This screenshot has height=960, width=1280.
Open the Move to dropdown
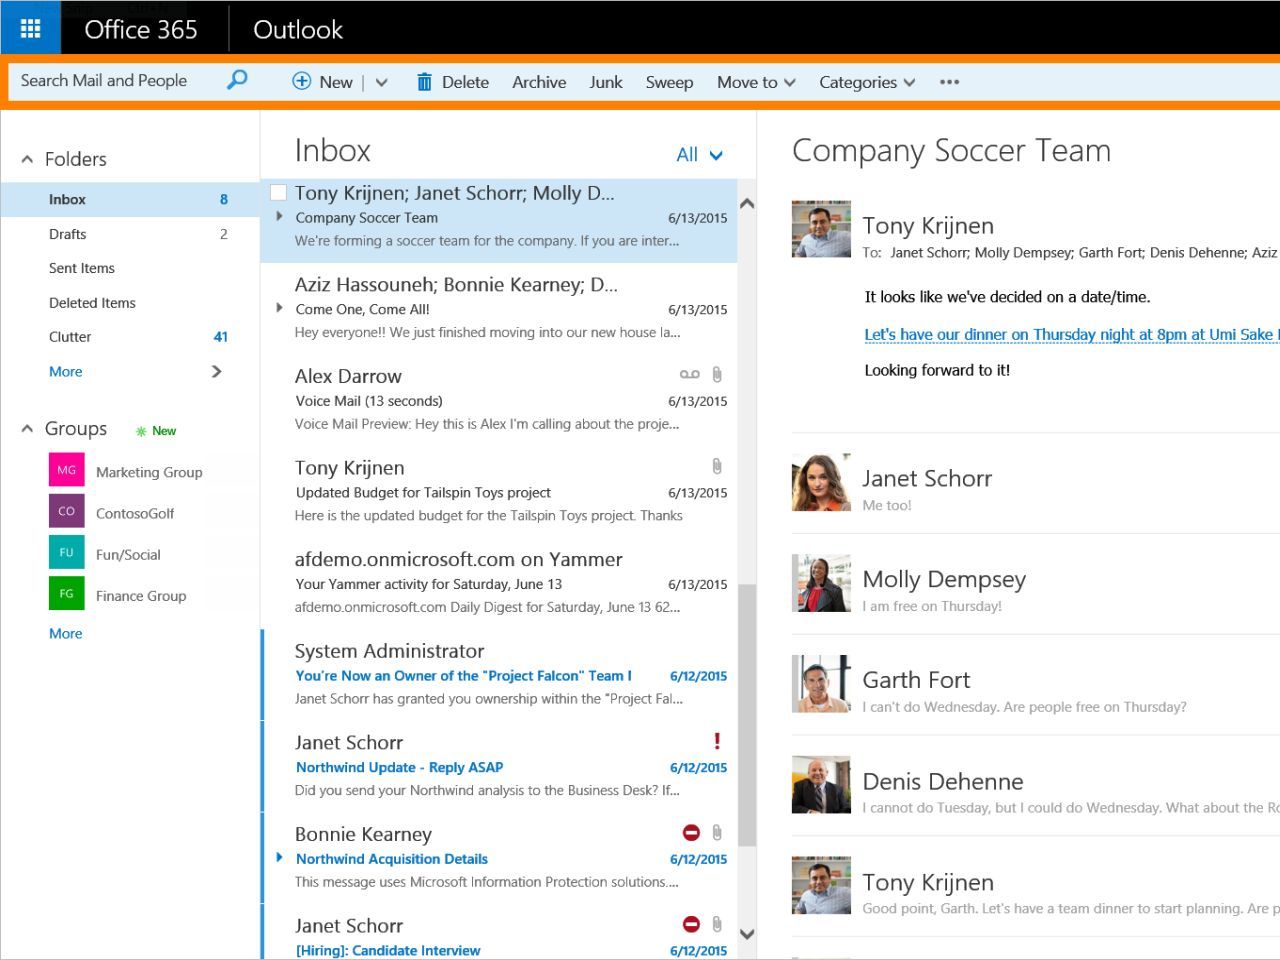click(x=756, y=82)
